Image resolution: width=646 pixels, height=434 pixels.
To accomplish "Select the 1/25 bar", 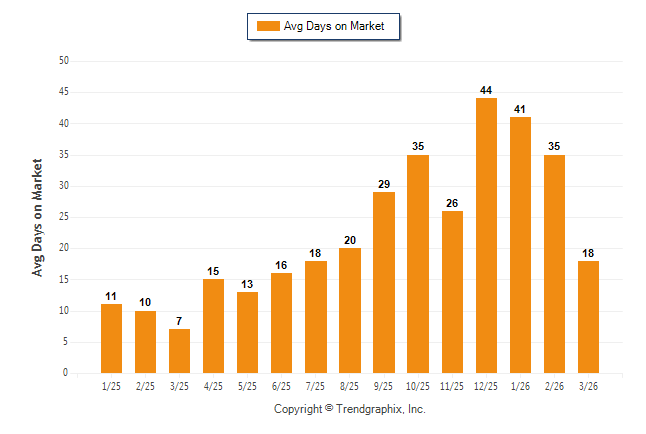I will point(112,338).
